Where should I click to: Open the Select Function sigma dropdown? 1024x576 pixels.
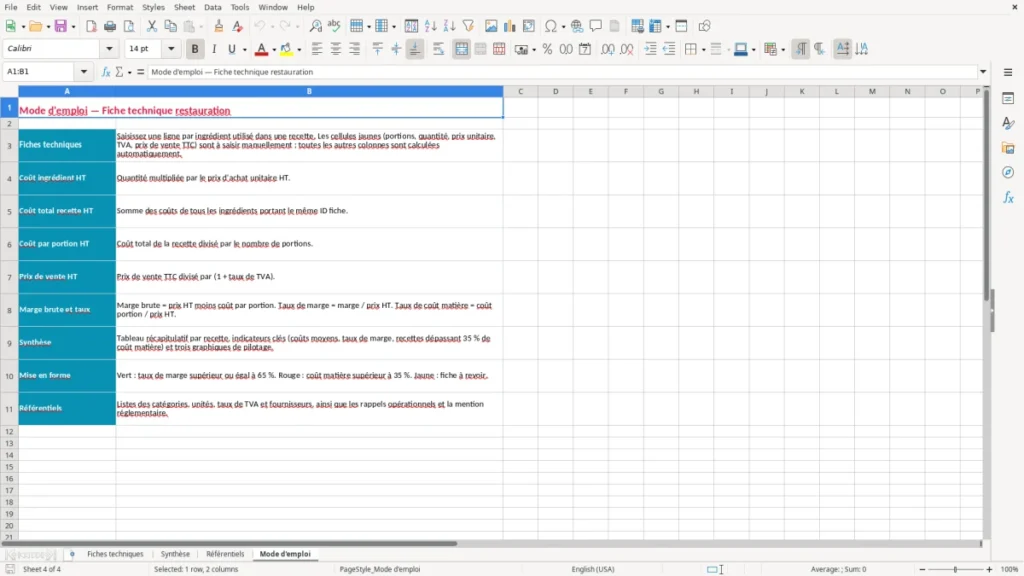point(129,72)
